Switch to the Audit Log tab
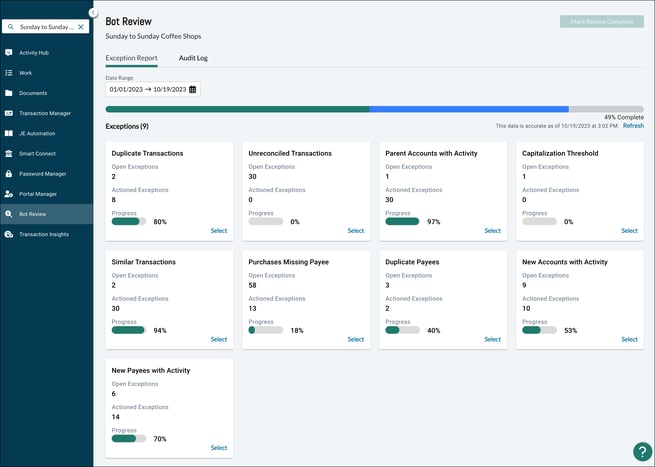 click(x=193, y=58)
